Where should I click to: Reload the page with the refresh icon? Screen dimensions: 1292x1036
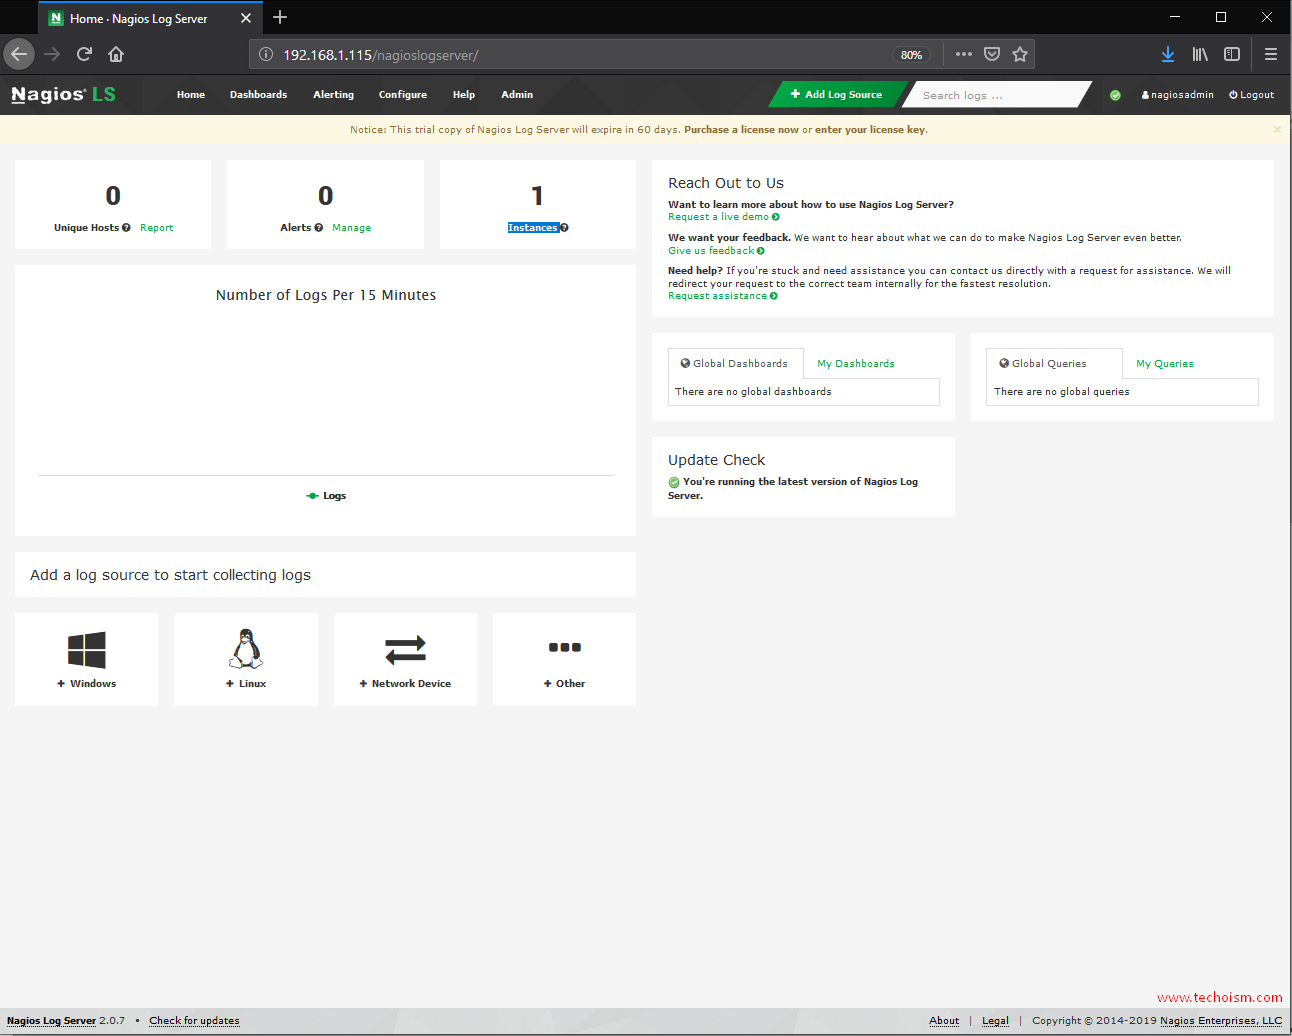pos(84,54)
